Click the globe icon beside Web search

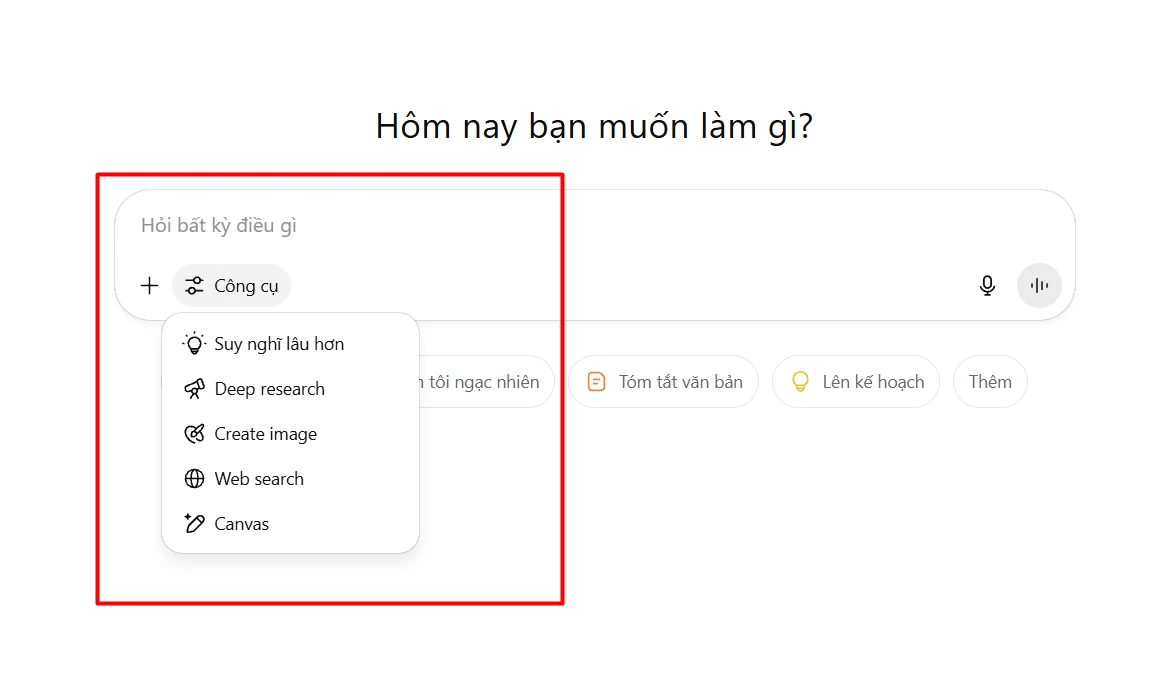(194, 479)
